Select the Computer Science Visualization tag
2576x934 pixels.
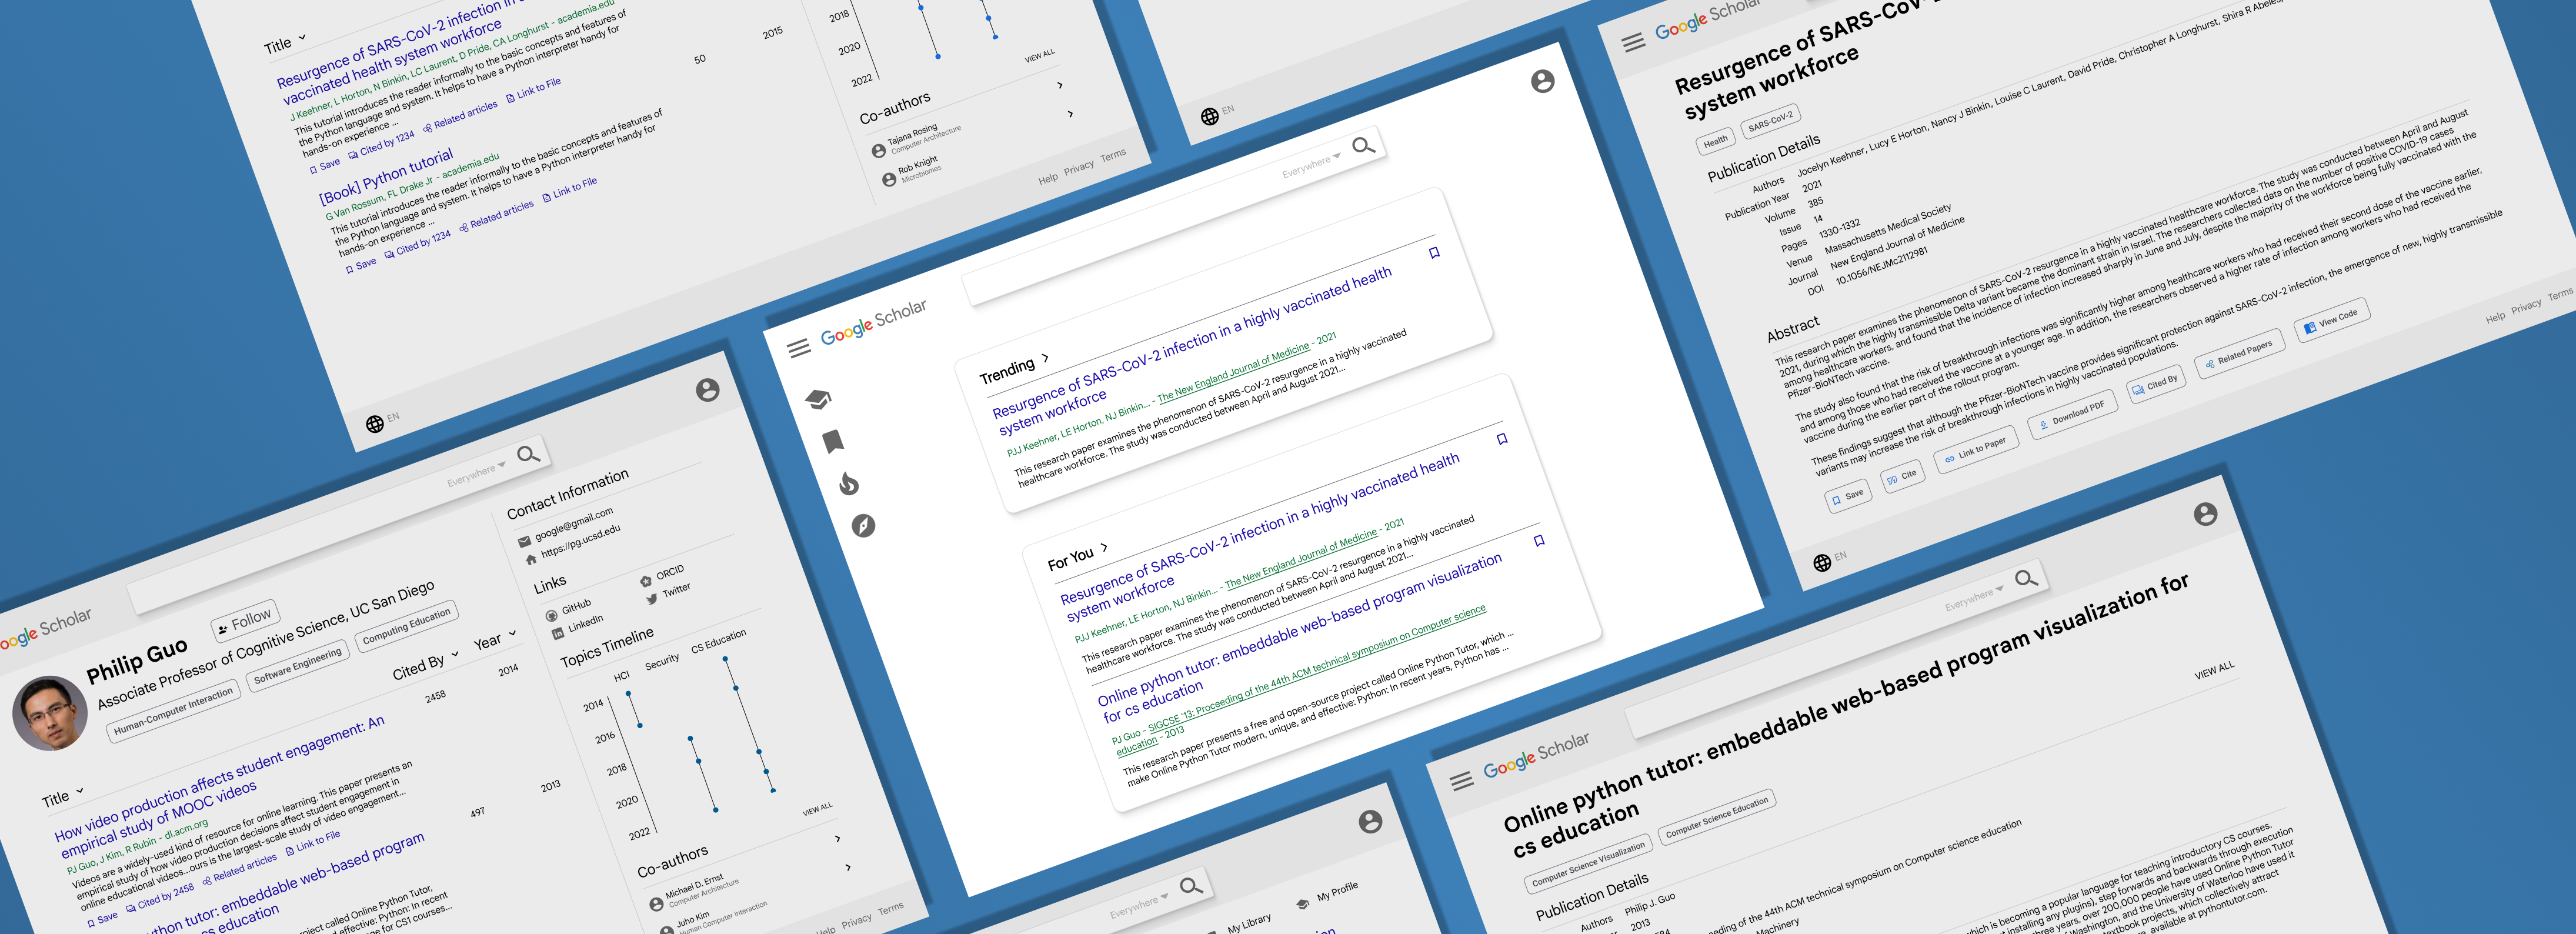(1588, 864)
